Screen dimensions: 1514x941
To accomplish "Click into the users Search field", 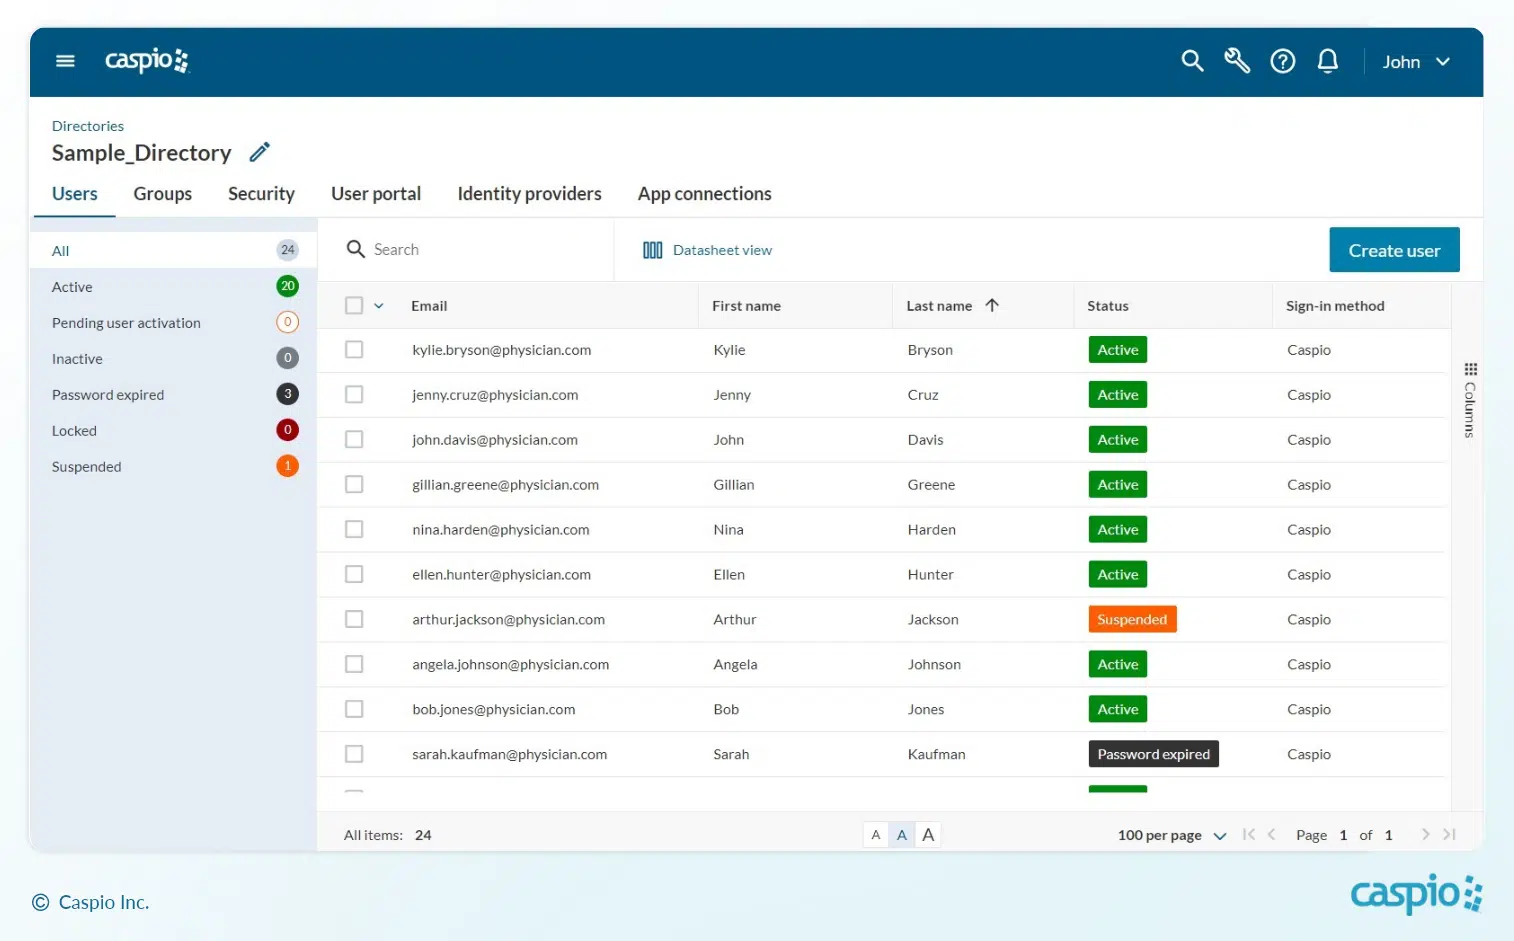I will [480, 250].
